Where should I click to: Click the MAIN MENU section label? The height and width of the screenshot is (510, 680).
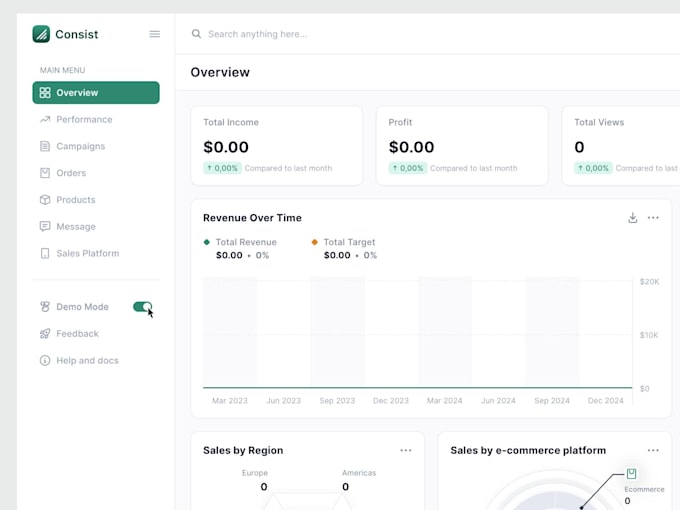coord(62,70)
